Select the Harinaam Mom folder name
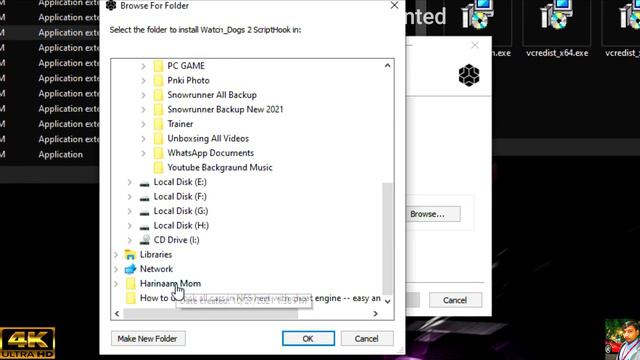This screenshot has width=640, height=360. (170, 283)
